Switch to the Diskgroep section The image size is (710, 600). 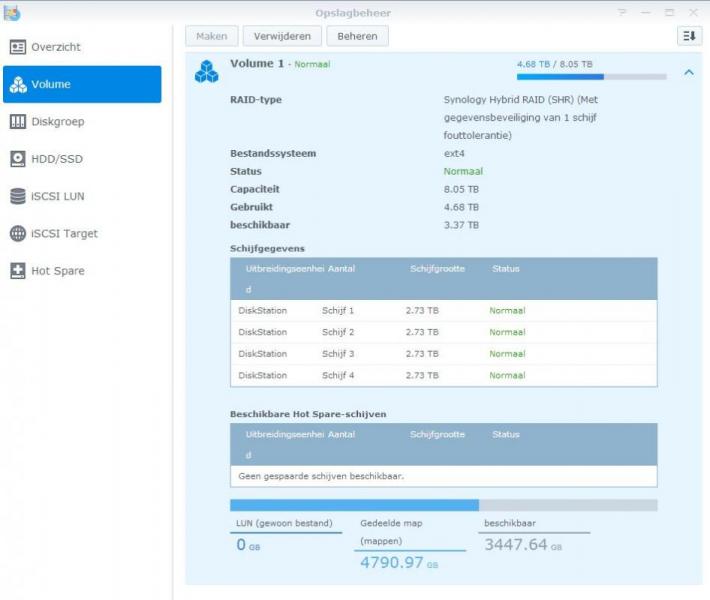coord(58,122)
